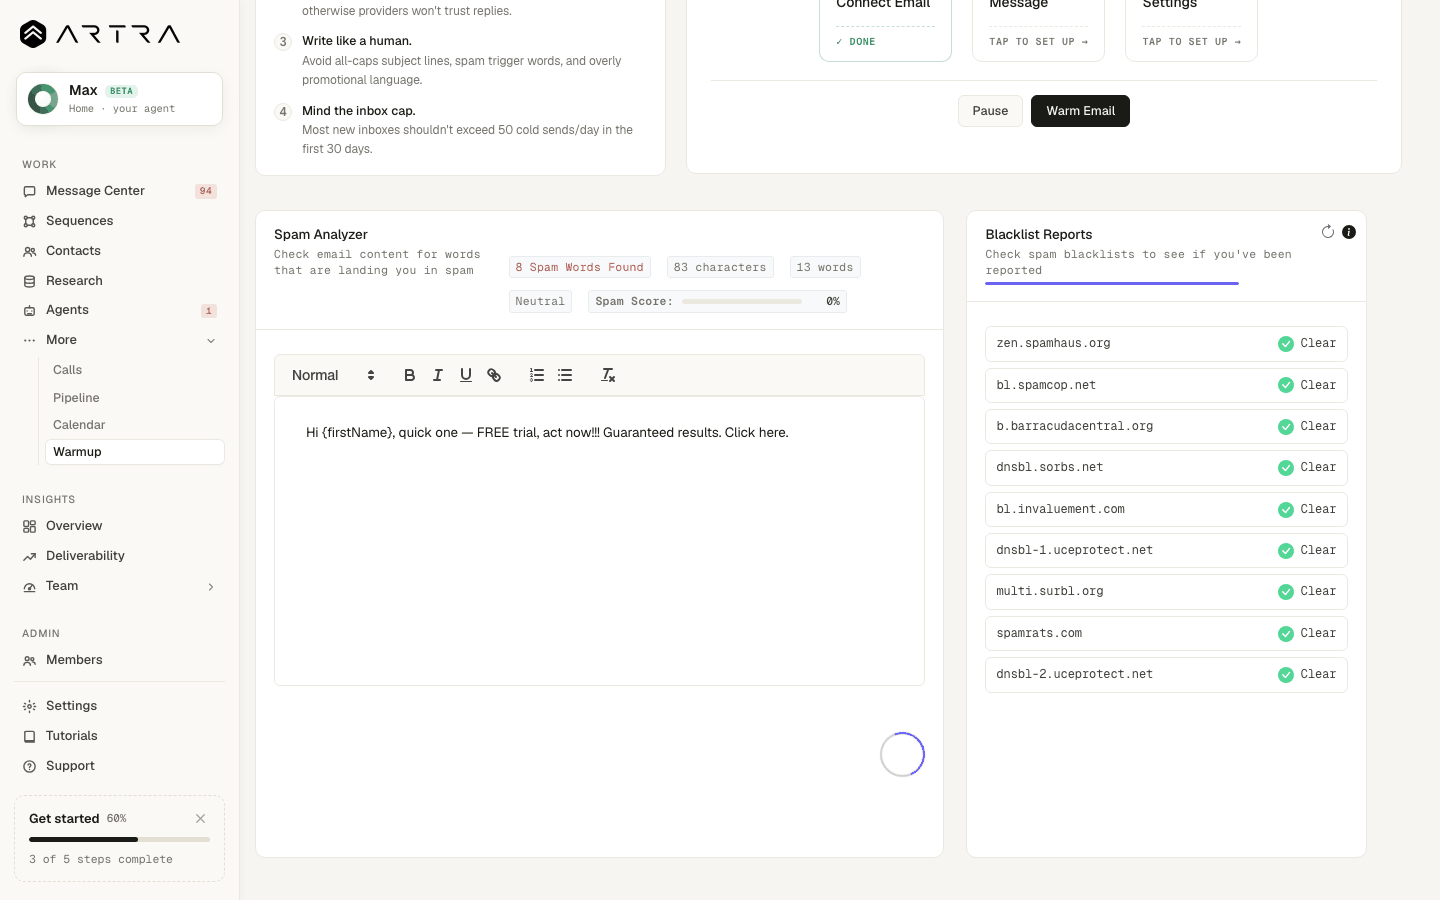Open Agents in the sidebar
Image resolution: width=1440 pixels, height=900 pixels.
(x=119, y=310)
